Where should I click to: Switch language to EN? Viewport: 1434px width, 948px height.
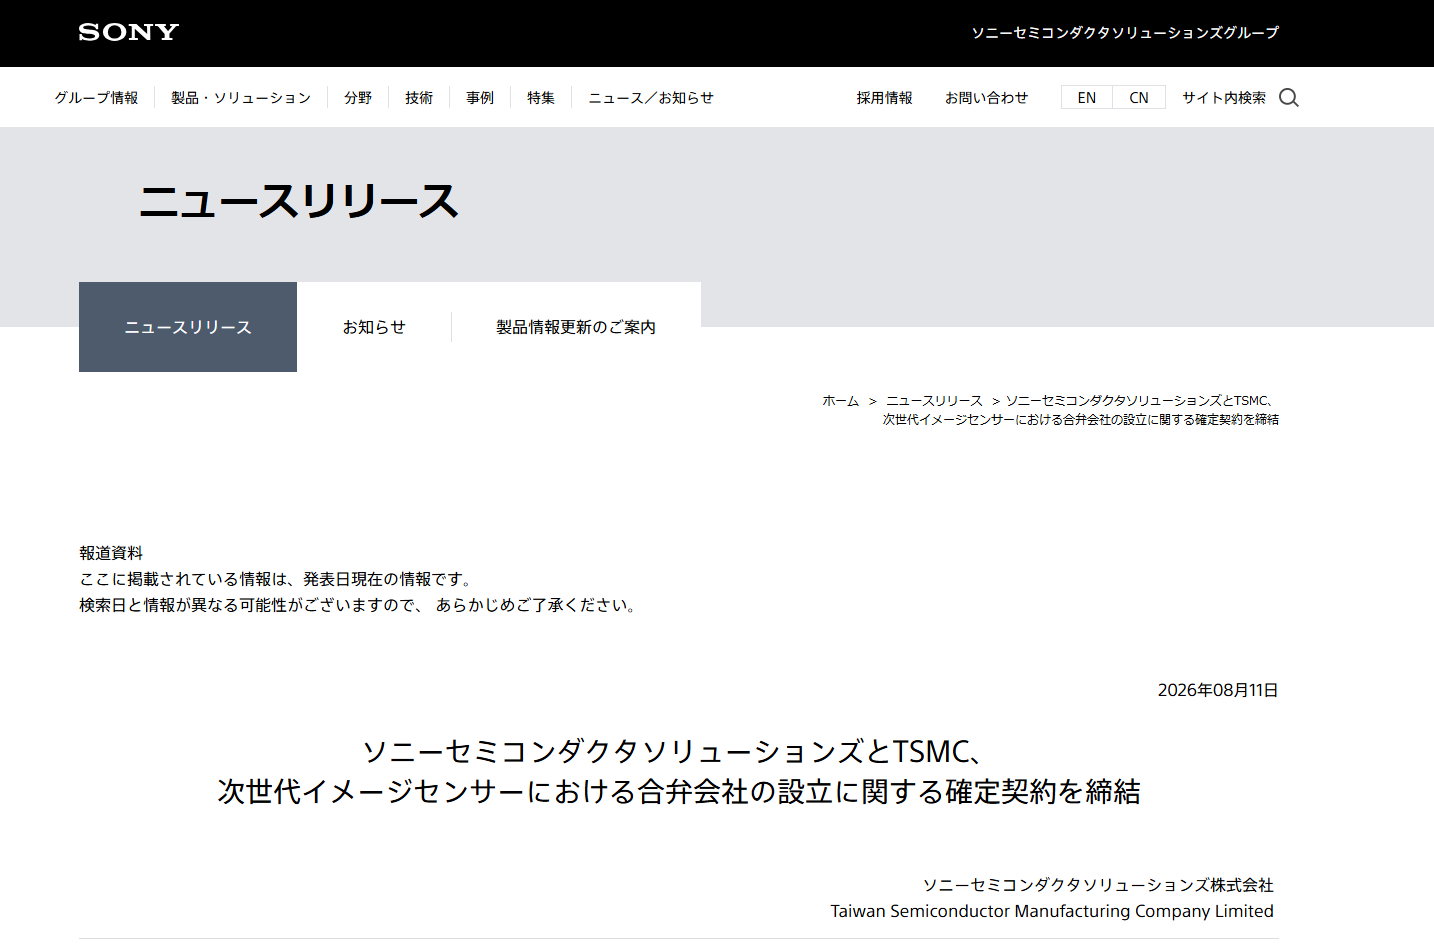[x=1087, y=97]
